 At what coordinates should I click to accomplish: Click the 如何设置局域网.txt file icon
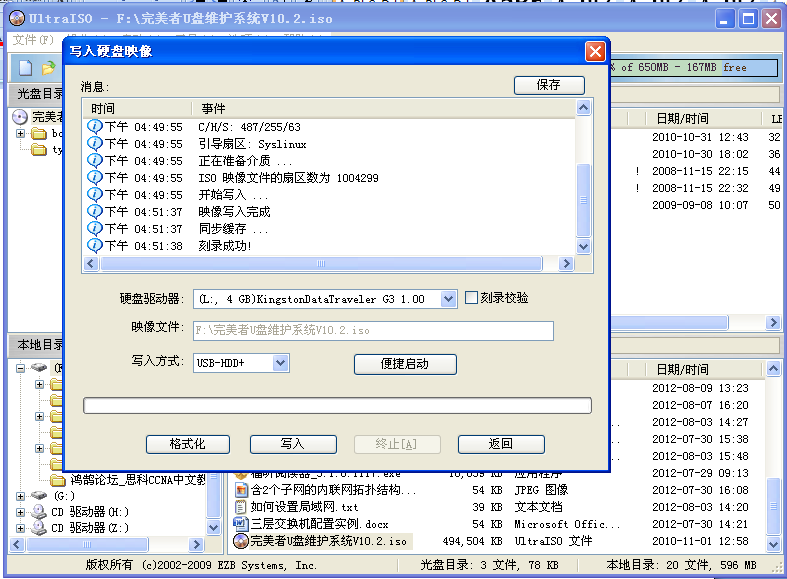pyautogui.click(x=241, y=507)
